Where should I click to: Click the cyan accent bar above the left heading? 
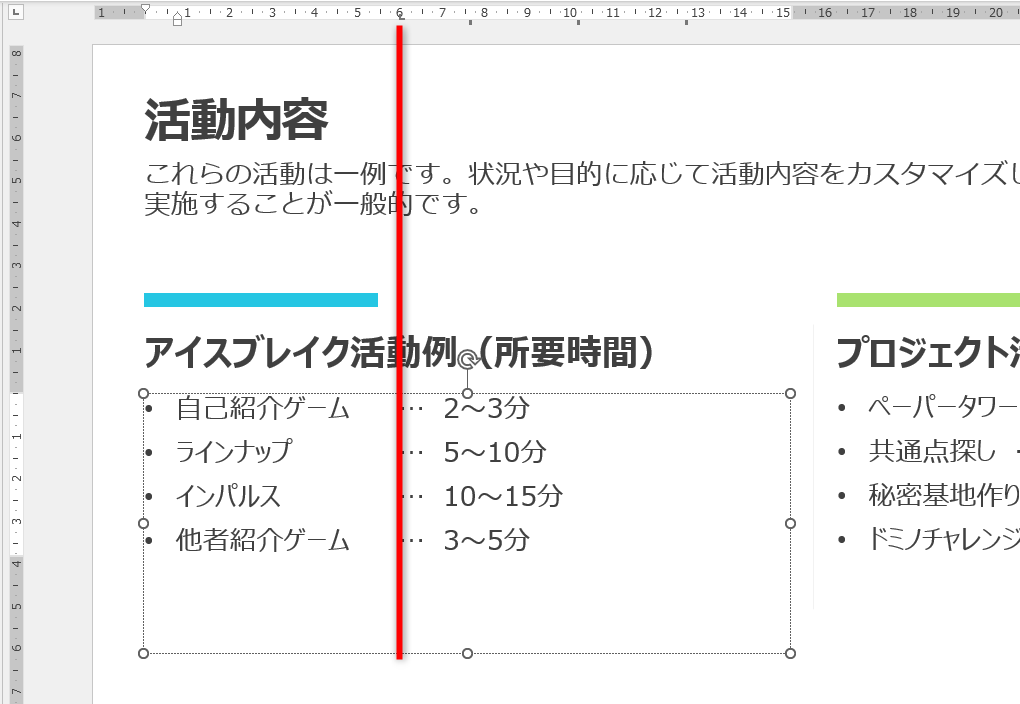click(x=260, y=298)
